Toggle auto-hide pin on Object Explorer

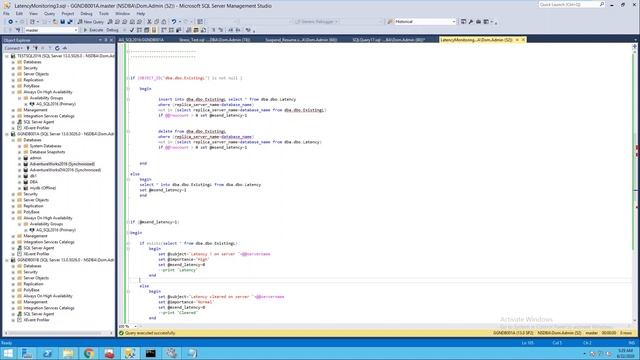[x=106, y=40]
